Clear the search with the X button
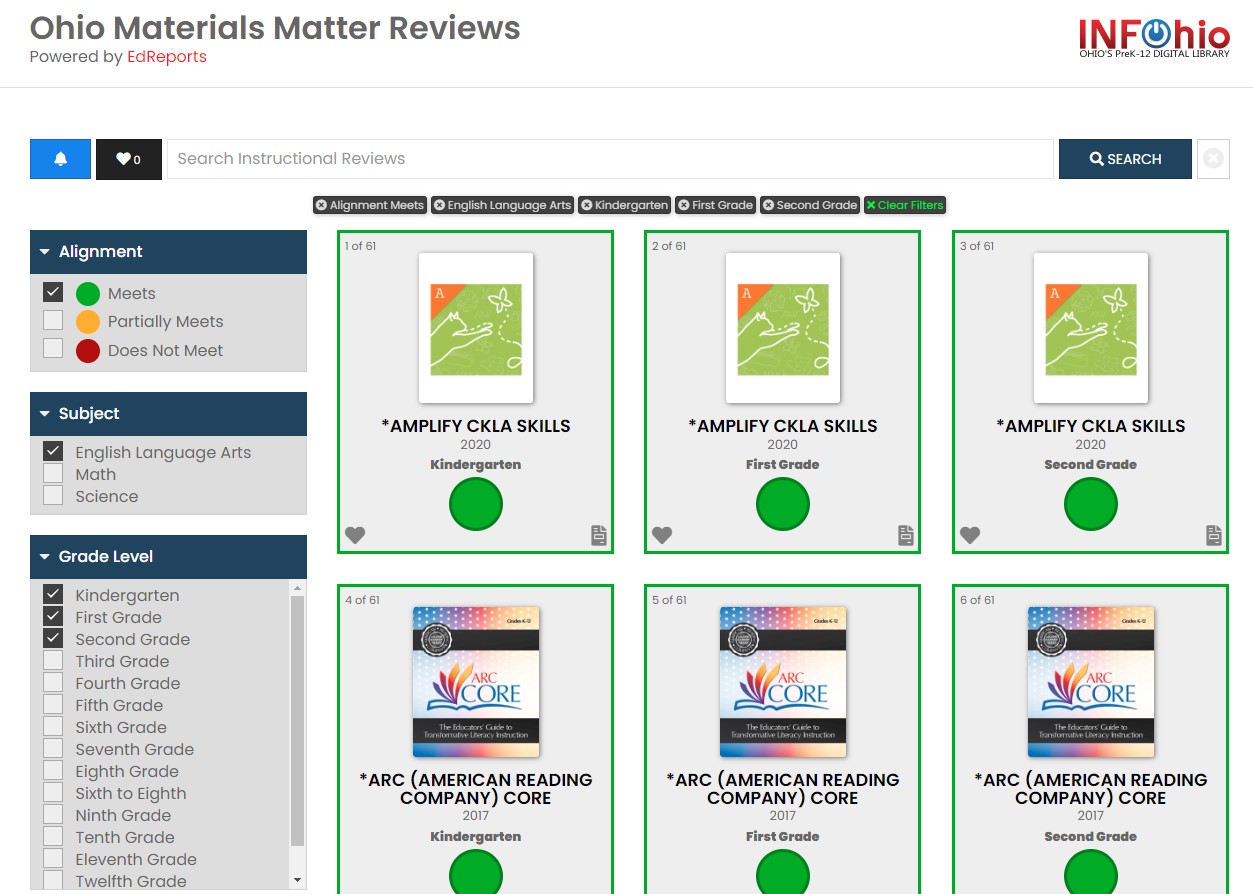Viewport: 1253px width, 894px height. pos(1213,159)
